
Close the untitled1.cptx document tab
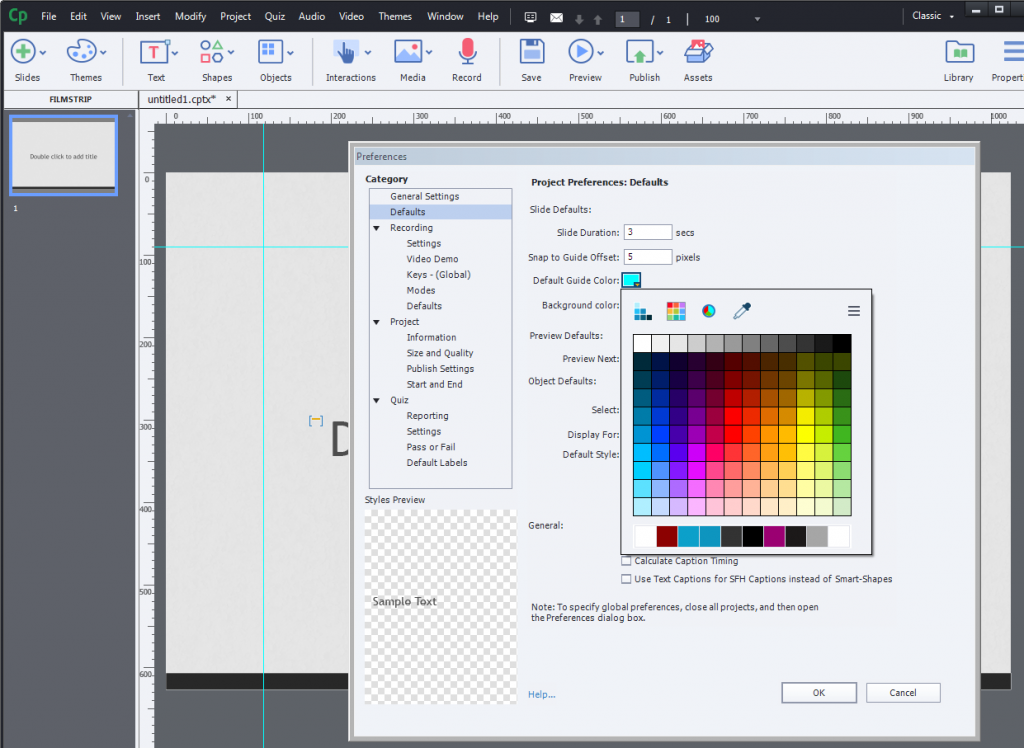pyautogui.click(x=229, y=99)
